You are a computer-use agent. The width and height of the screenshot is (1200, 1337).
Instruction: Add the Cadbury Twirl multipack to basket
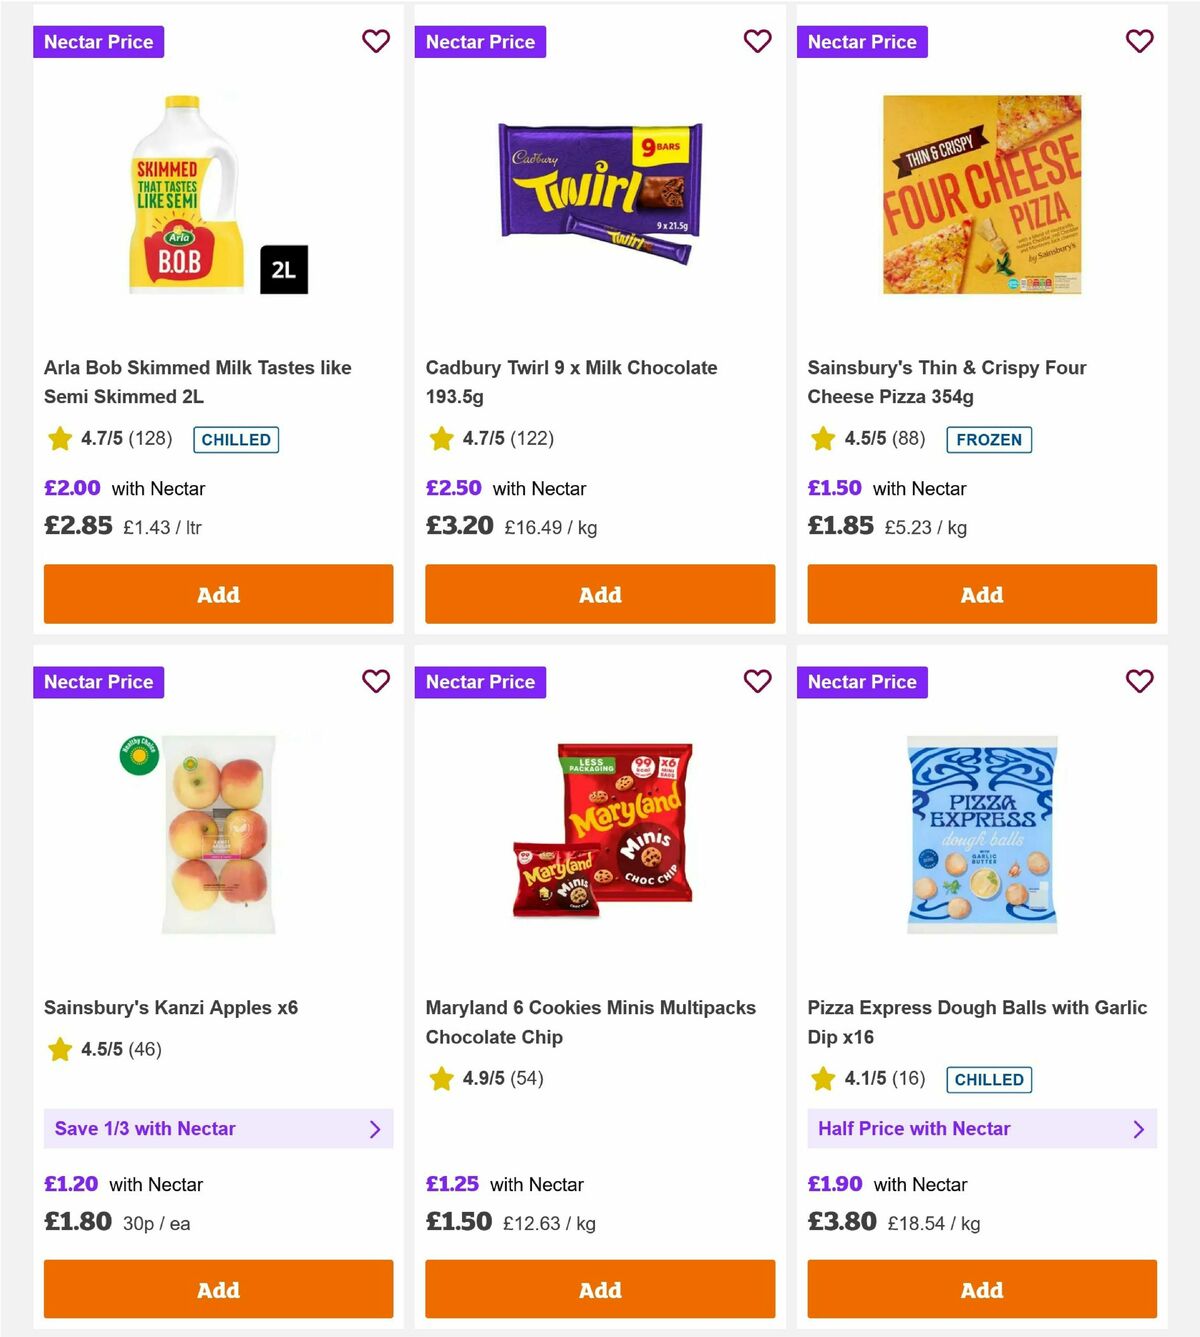click(x=599, y=594)
